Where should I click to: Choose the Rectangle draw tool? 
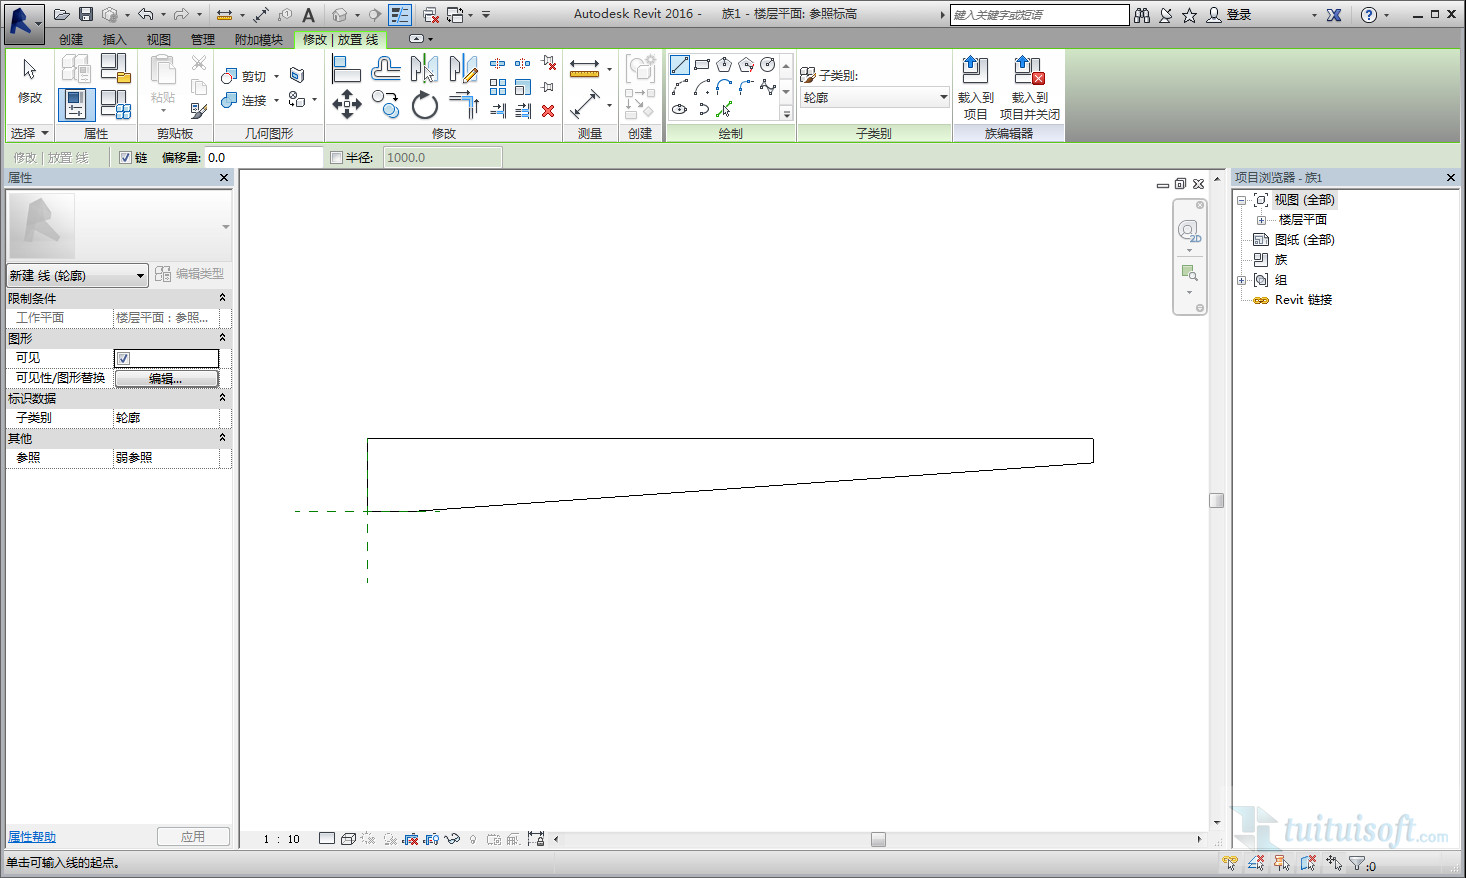702,65
